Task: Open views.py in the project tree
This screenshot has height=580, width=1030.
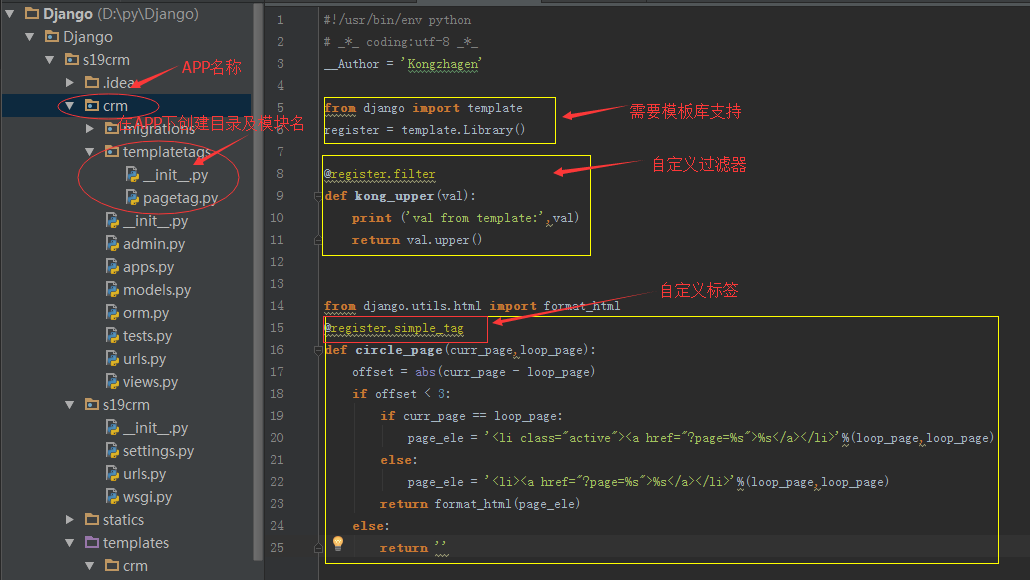Action: [150, 382]
